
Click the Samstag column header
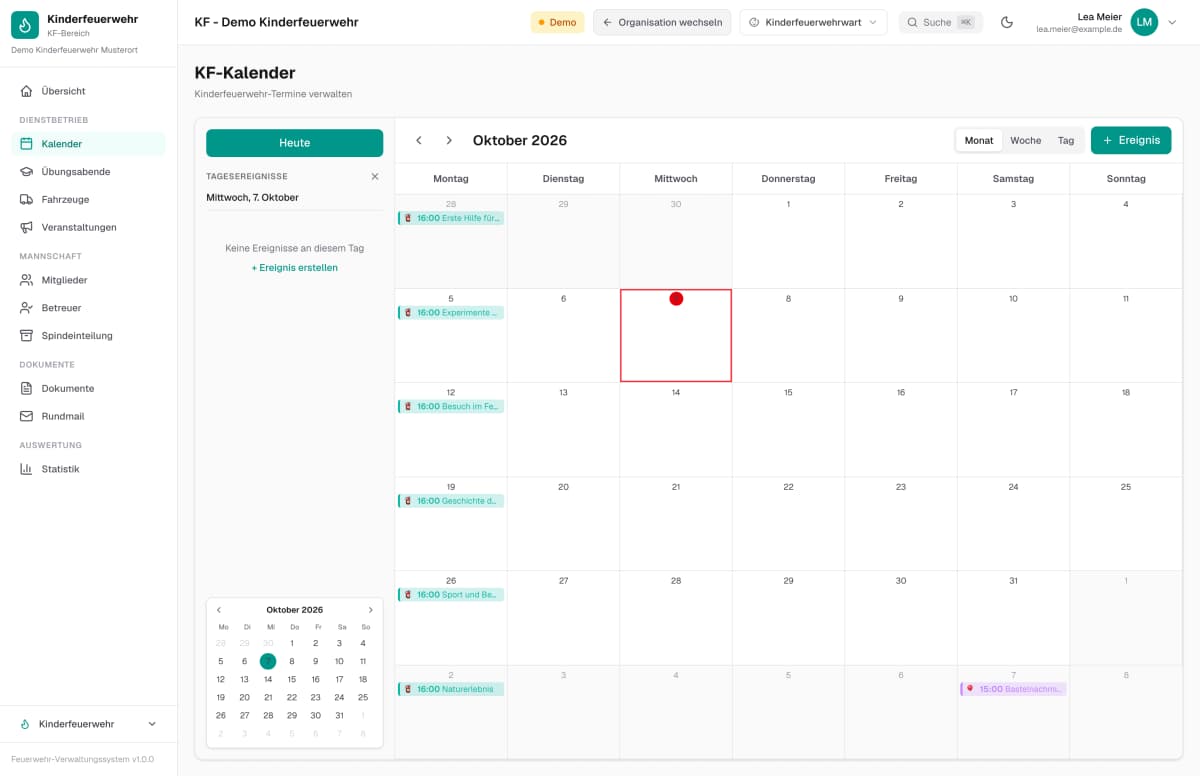click(1013, 179)
